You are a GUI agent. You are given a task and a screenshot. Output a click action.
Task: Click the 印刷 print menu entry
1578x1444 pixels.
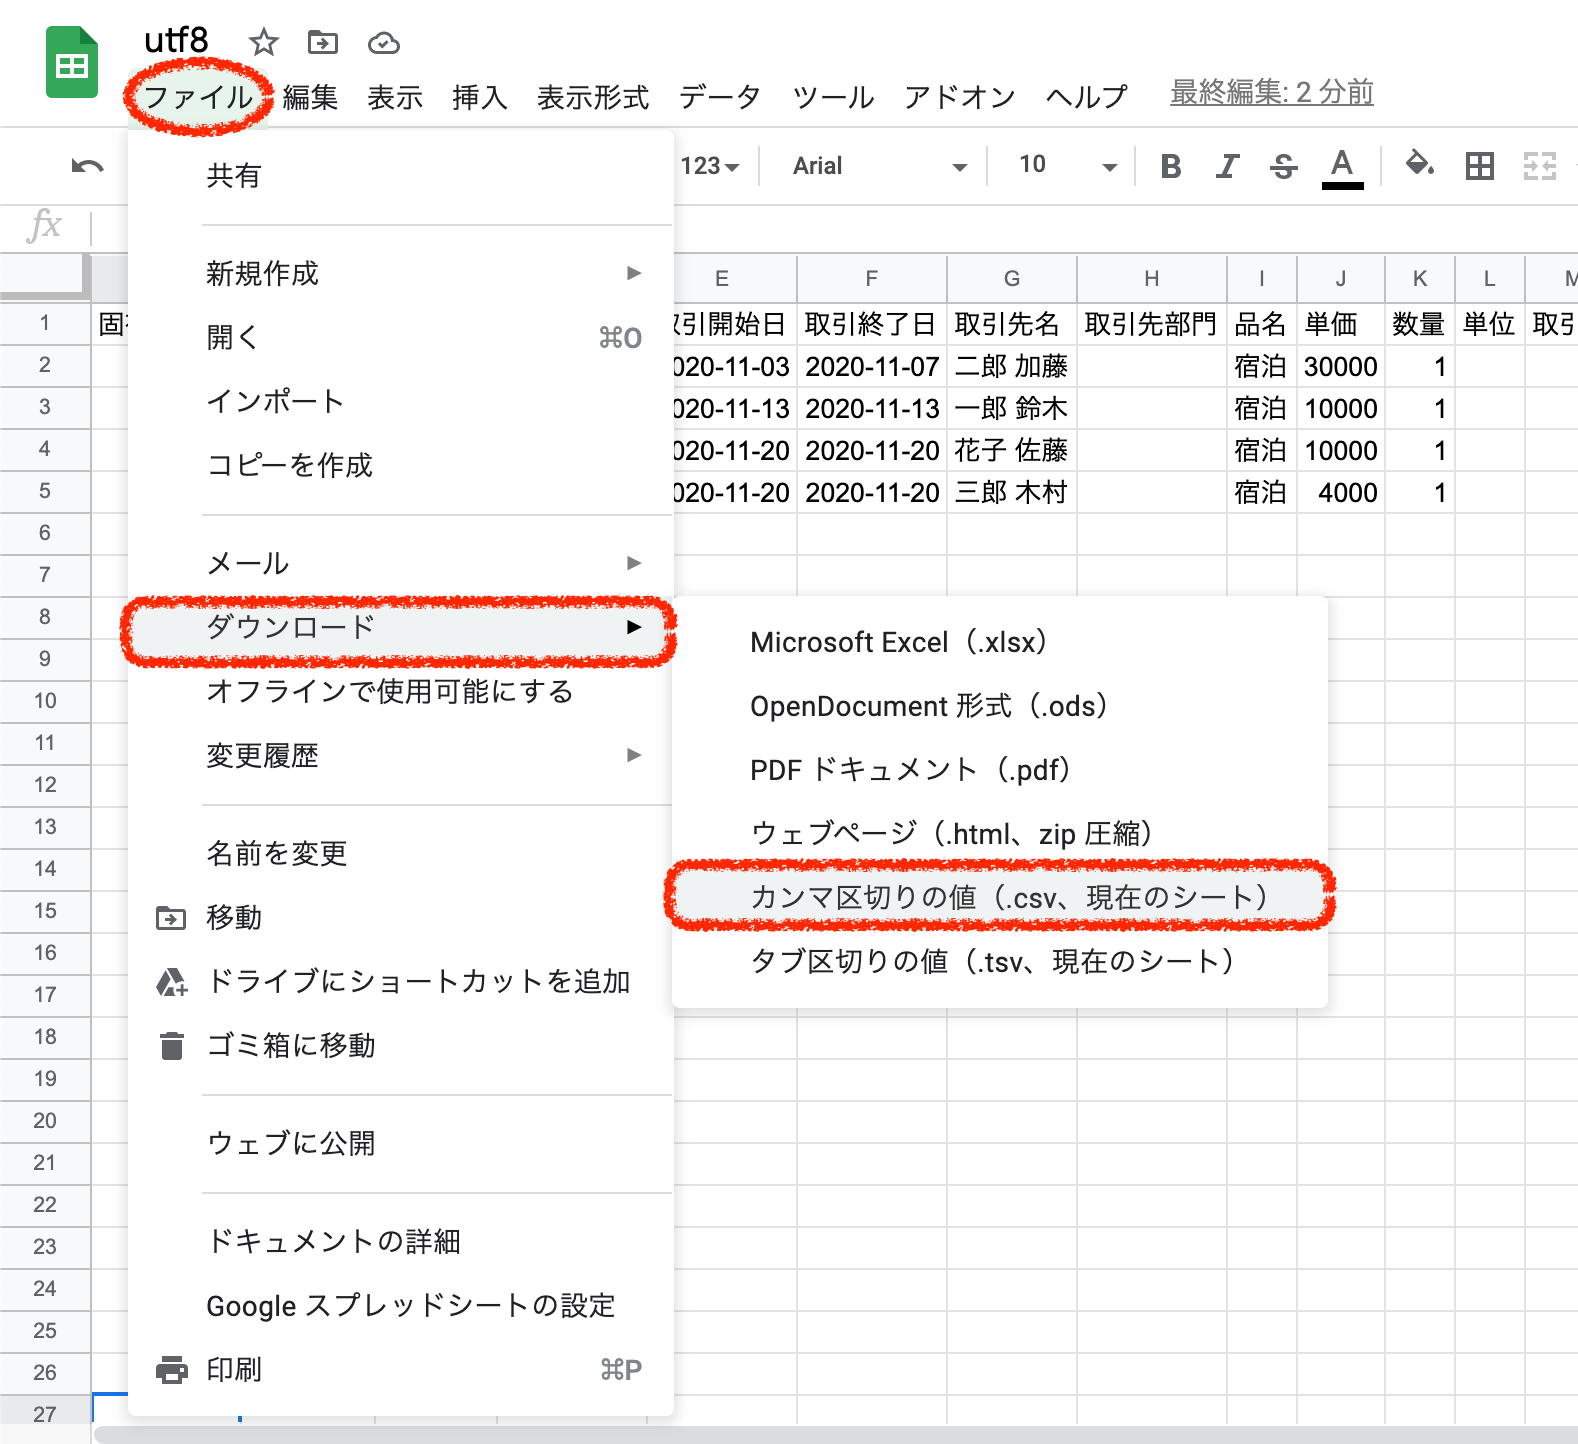point(234,1369)
